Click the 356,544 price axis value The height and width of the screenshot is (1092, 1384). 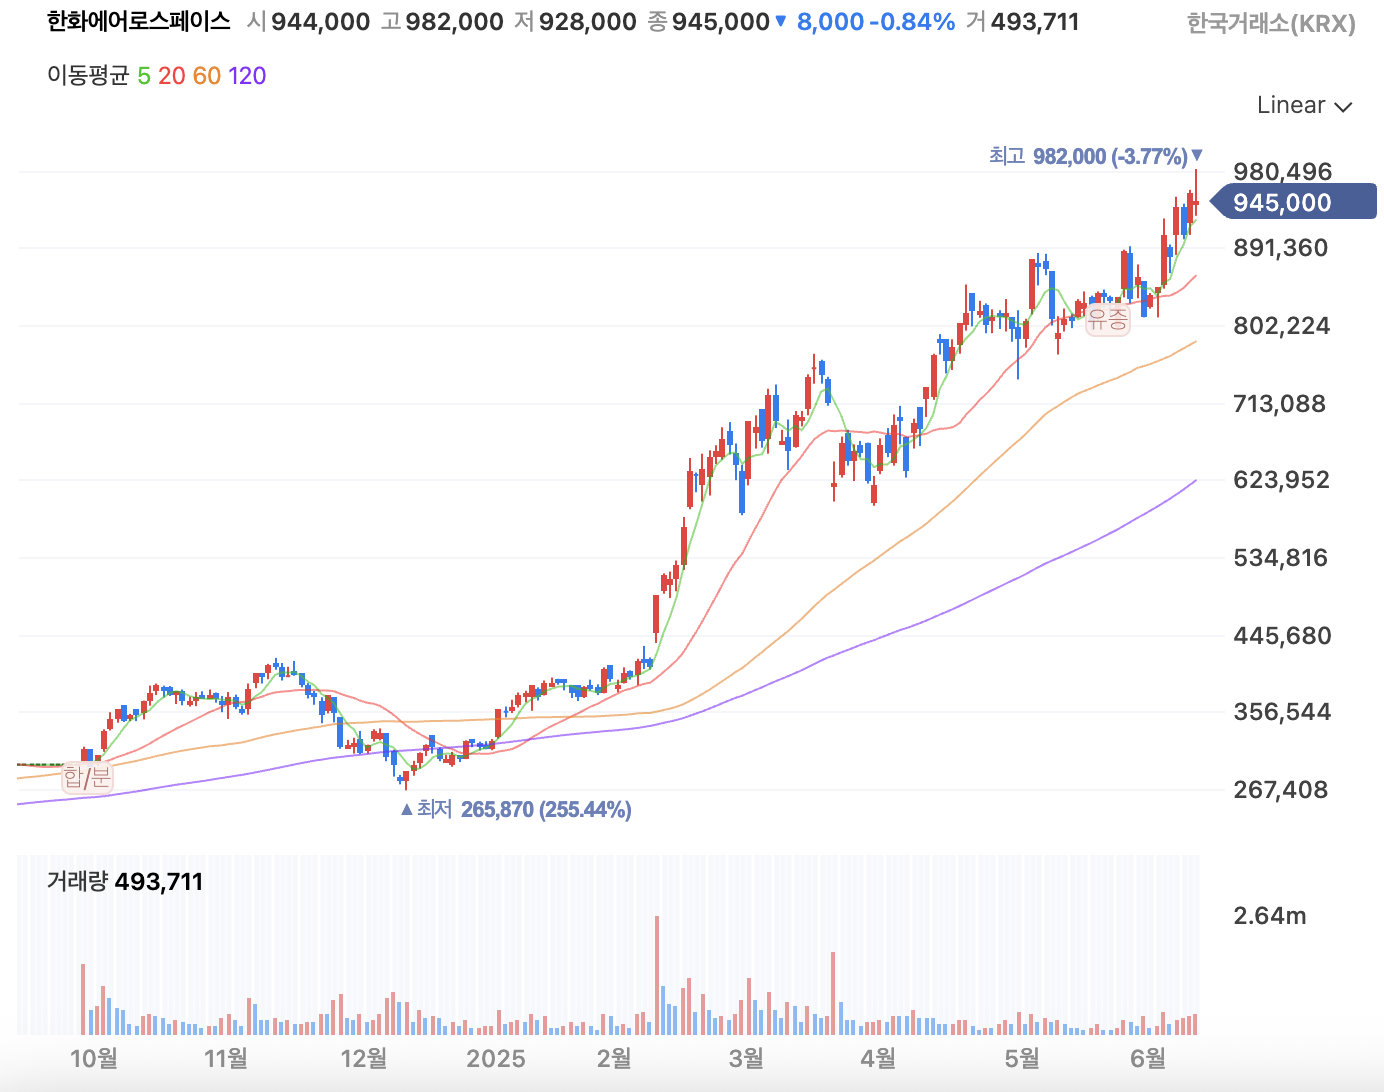pyautogui.click(x=1282, y=712)
